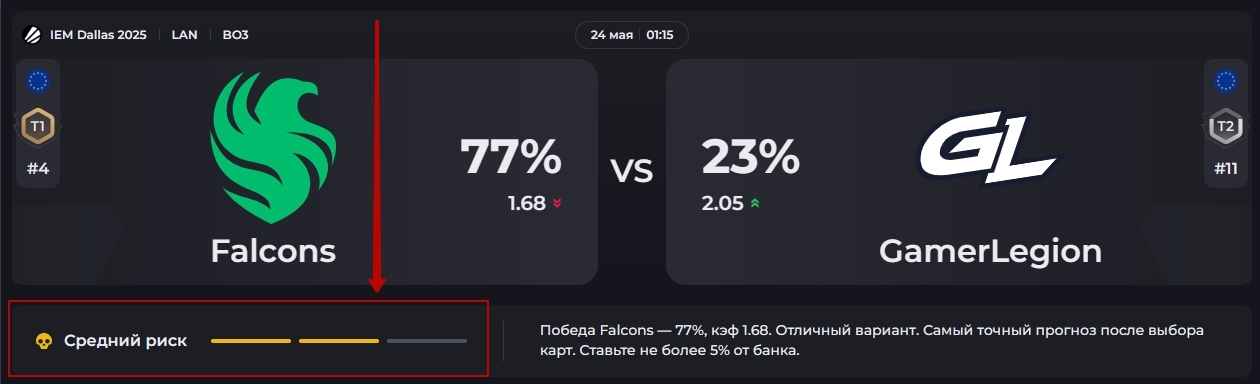The width and height of the screenshot is (1260, 384).
Task: Click the GamerLegion team name
Action: pos(990,251)
